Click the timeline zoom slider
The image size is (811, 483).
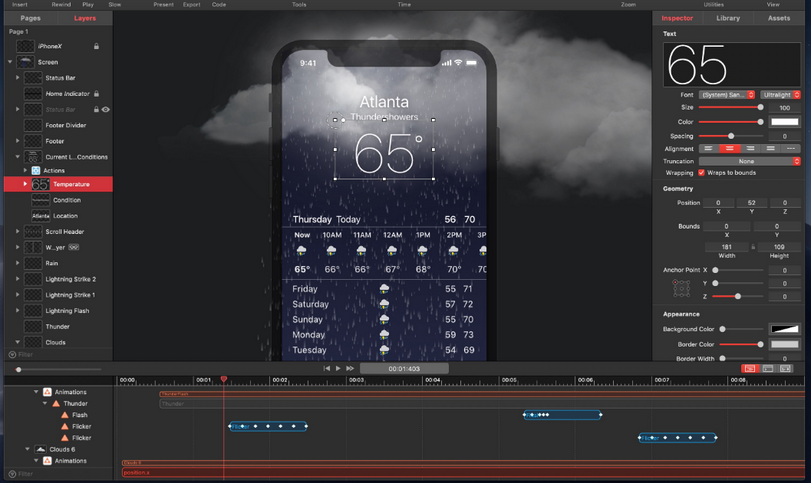(x=58, y=369)
